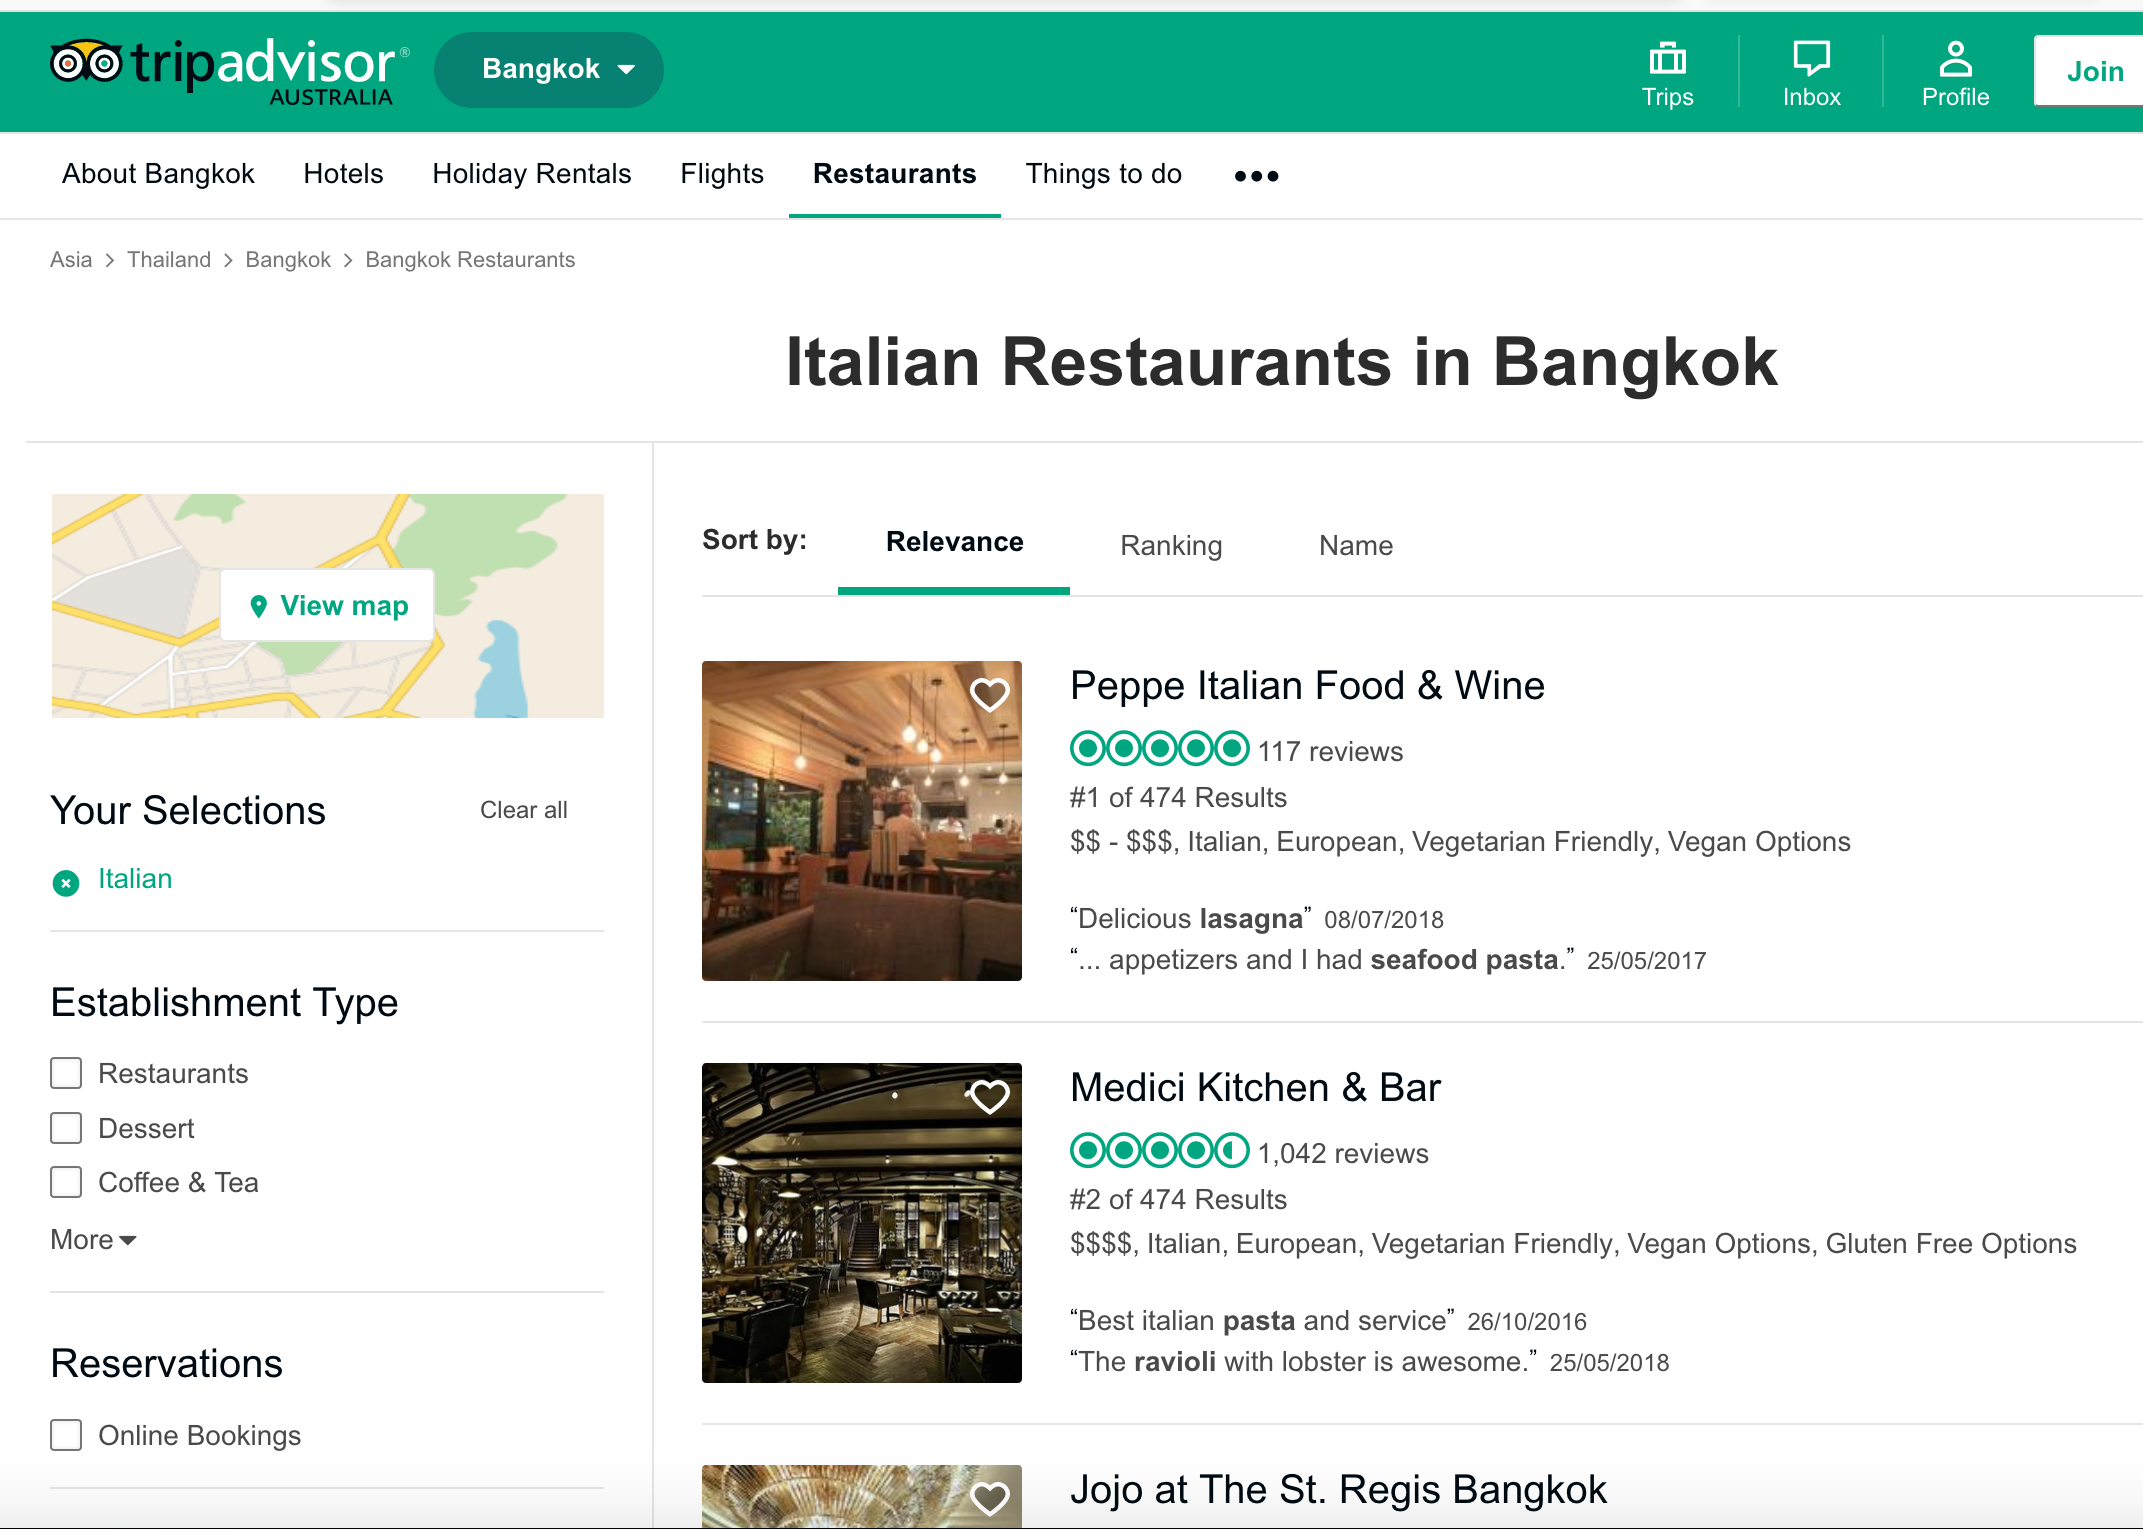Open the Jojo restaurant photo thumbnail
The height and width of the screenshot is (1529, 2143).
click(862, 1496)
